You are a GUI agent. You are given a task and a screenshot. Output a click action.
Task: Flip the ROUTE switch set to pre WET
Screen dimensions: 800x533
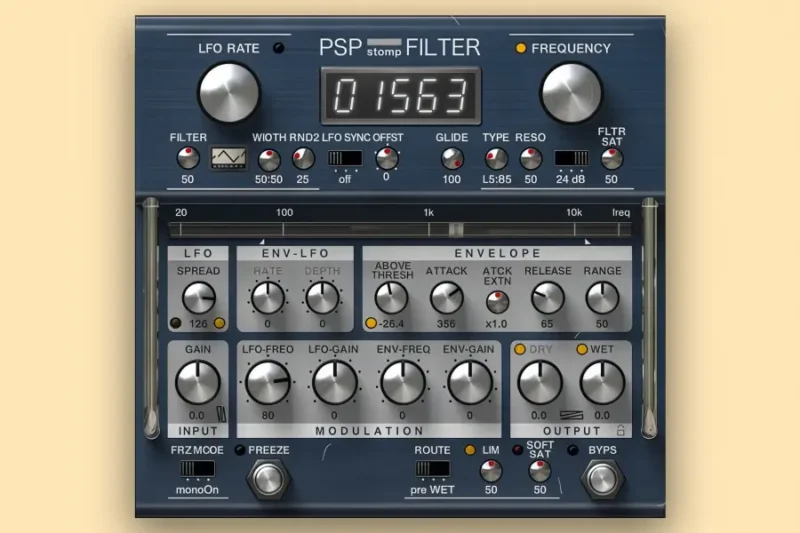(x=433, y=468)
